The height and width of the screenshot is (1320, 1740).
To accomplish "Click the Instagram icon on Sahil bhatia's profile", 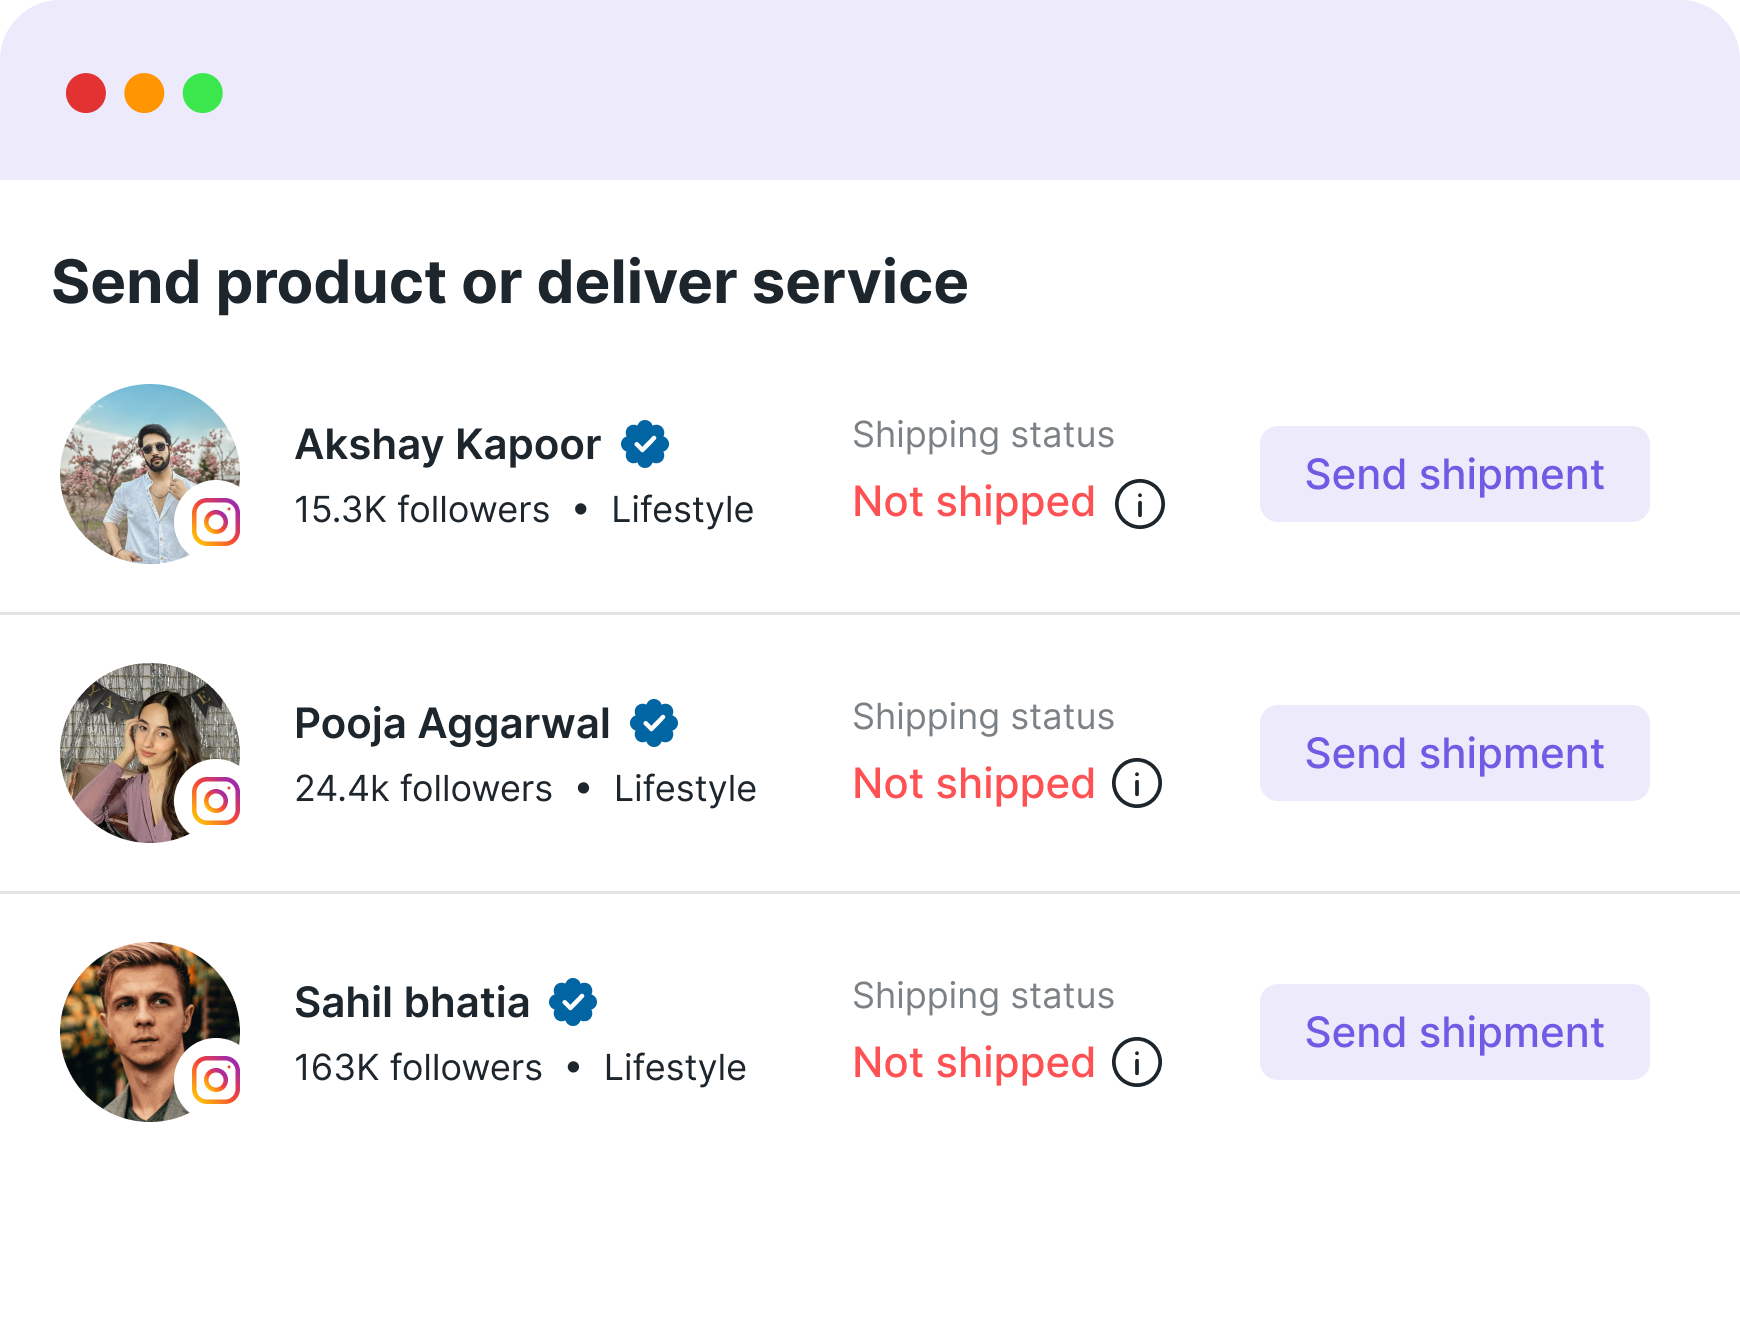I will click(216, 1078).
